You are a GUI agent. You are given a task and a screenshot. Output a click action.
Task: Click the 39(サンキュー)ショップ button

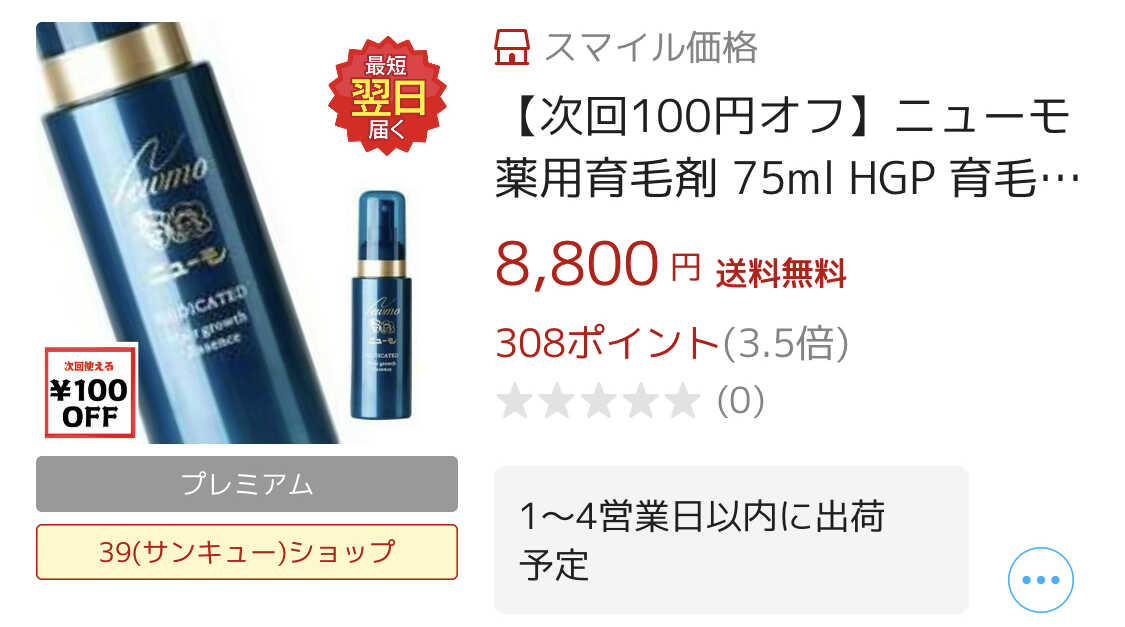[x=247, y=552]
